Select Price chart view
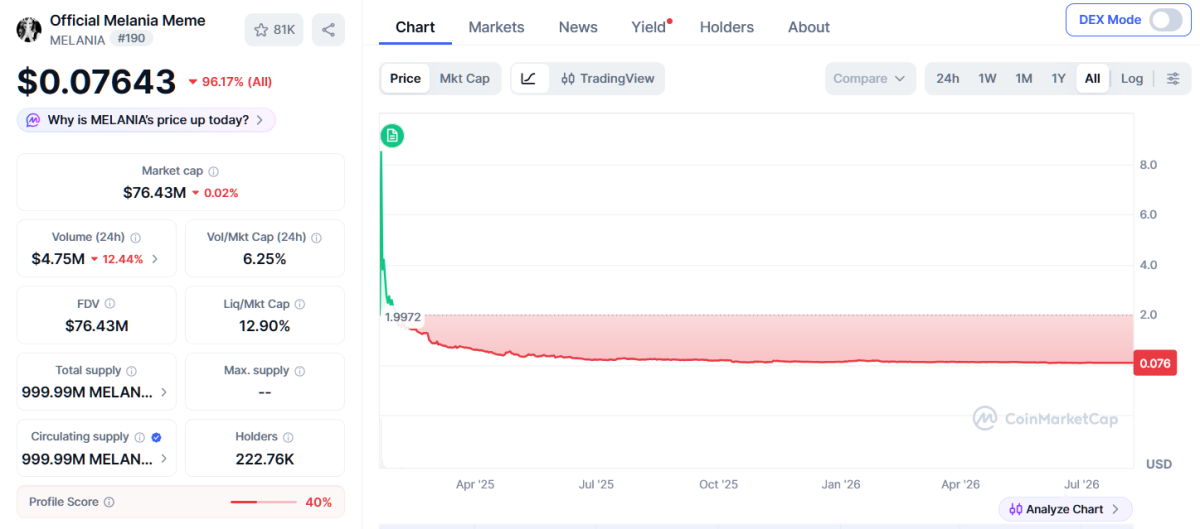The image size is (1200, 529). (405, 78)
